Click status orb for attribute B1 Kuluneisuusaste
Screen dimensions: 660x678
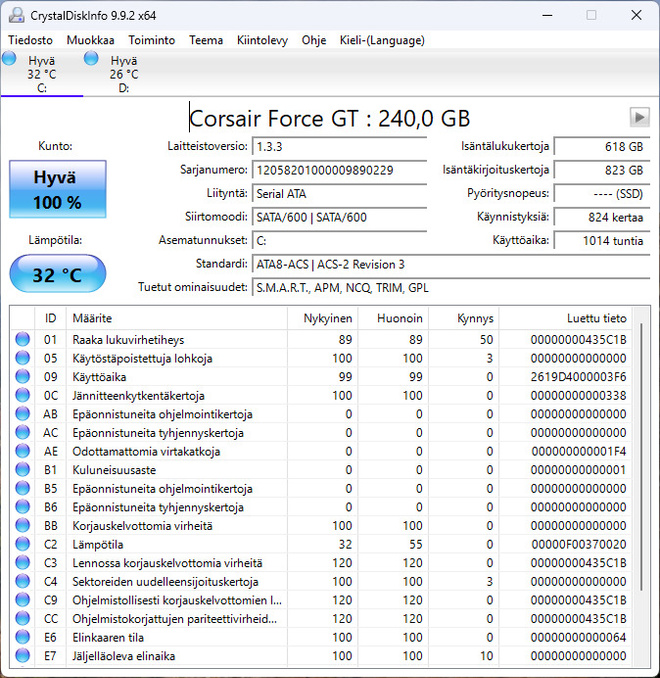pyautogui.click(x=22, y=470)
